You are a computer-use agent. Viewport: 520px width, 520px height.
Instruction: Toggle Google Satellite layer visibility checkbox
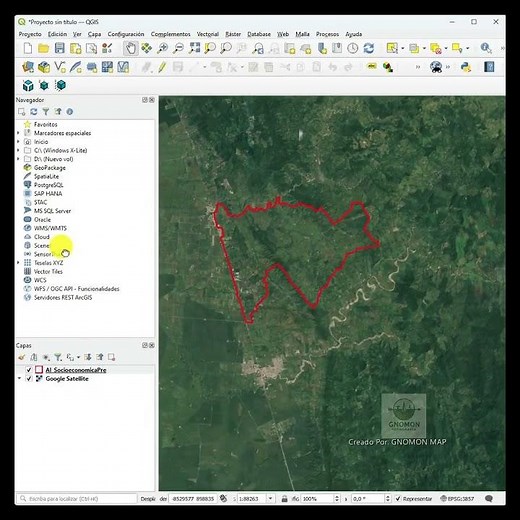[x=29, y=379]
